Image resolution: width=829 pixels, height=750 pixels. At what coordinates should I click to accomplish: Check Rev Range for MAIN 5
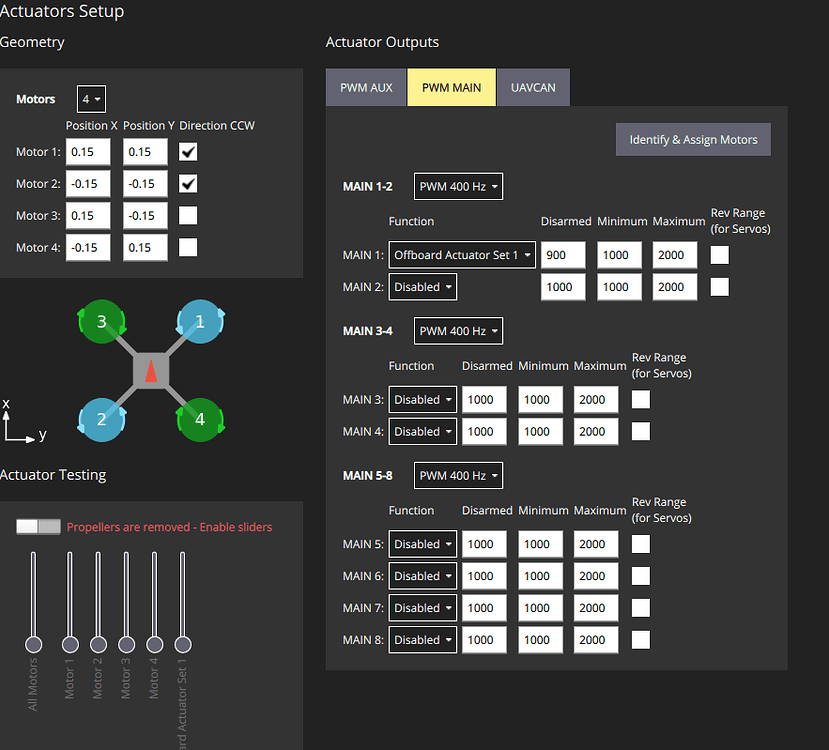pyautogui.click(x=640, y=544)
